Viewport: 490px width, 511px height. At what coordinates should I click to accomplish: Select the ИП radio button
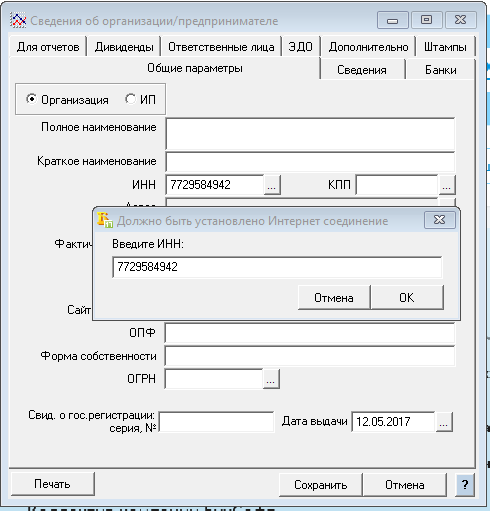pyautogui.click(x=130, y=99)
